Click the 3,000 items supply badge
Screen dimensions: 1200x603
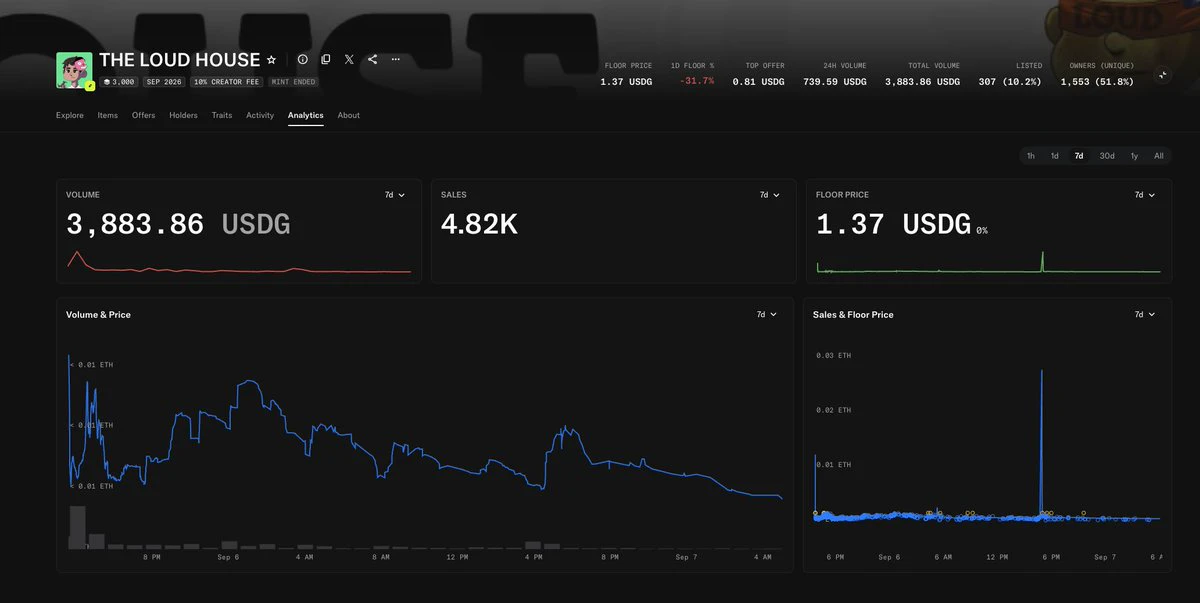[119, 82]
